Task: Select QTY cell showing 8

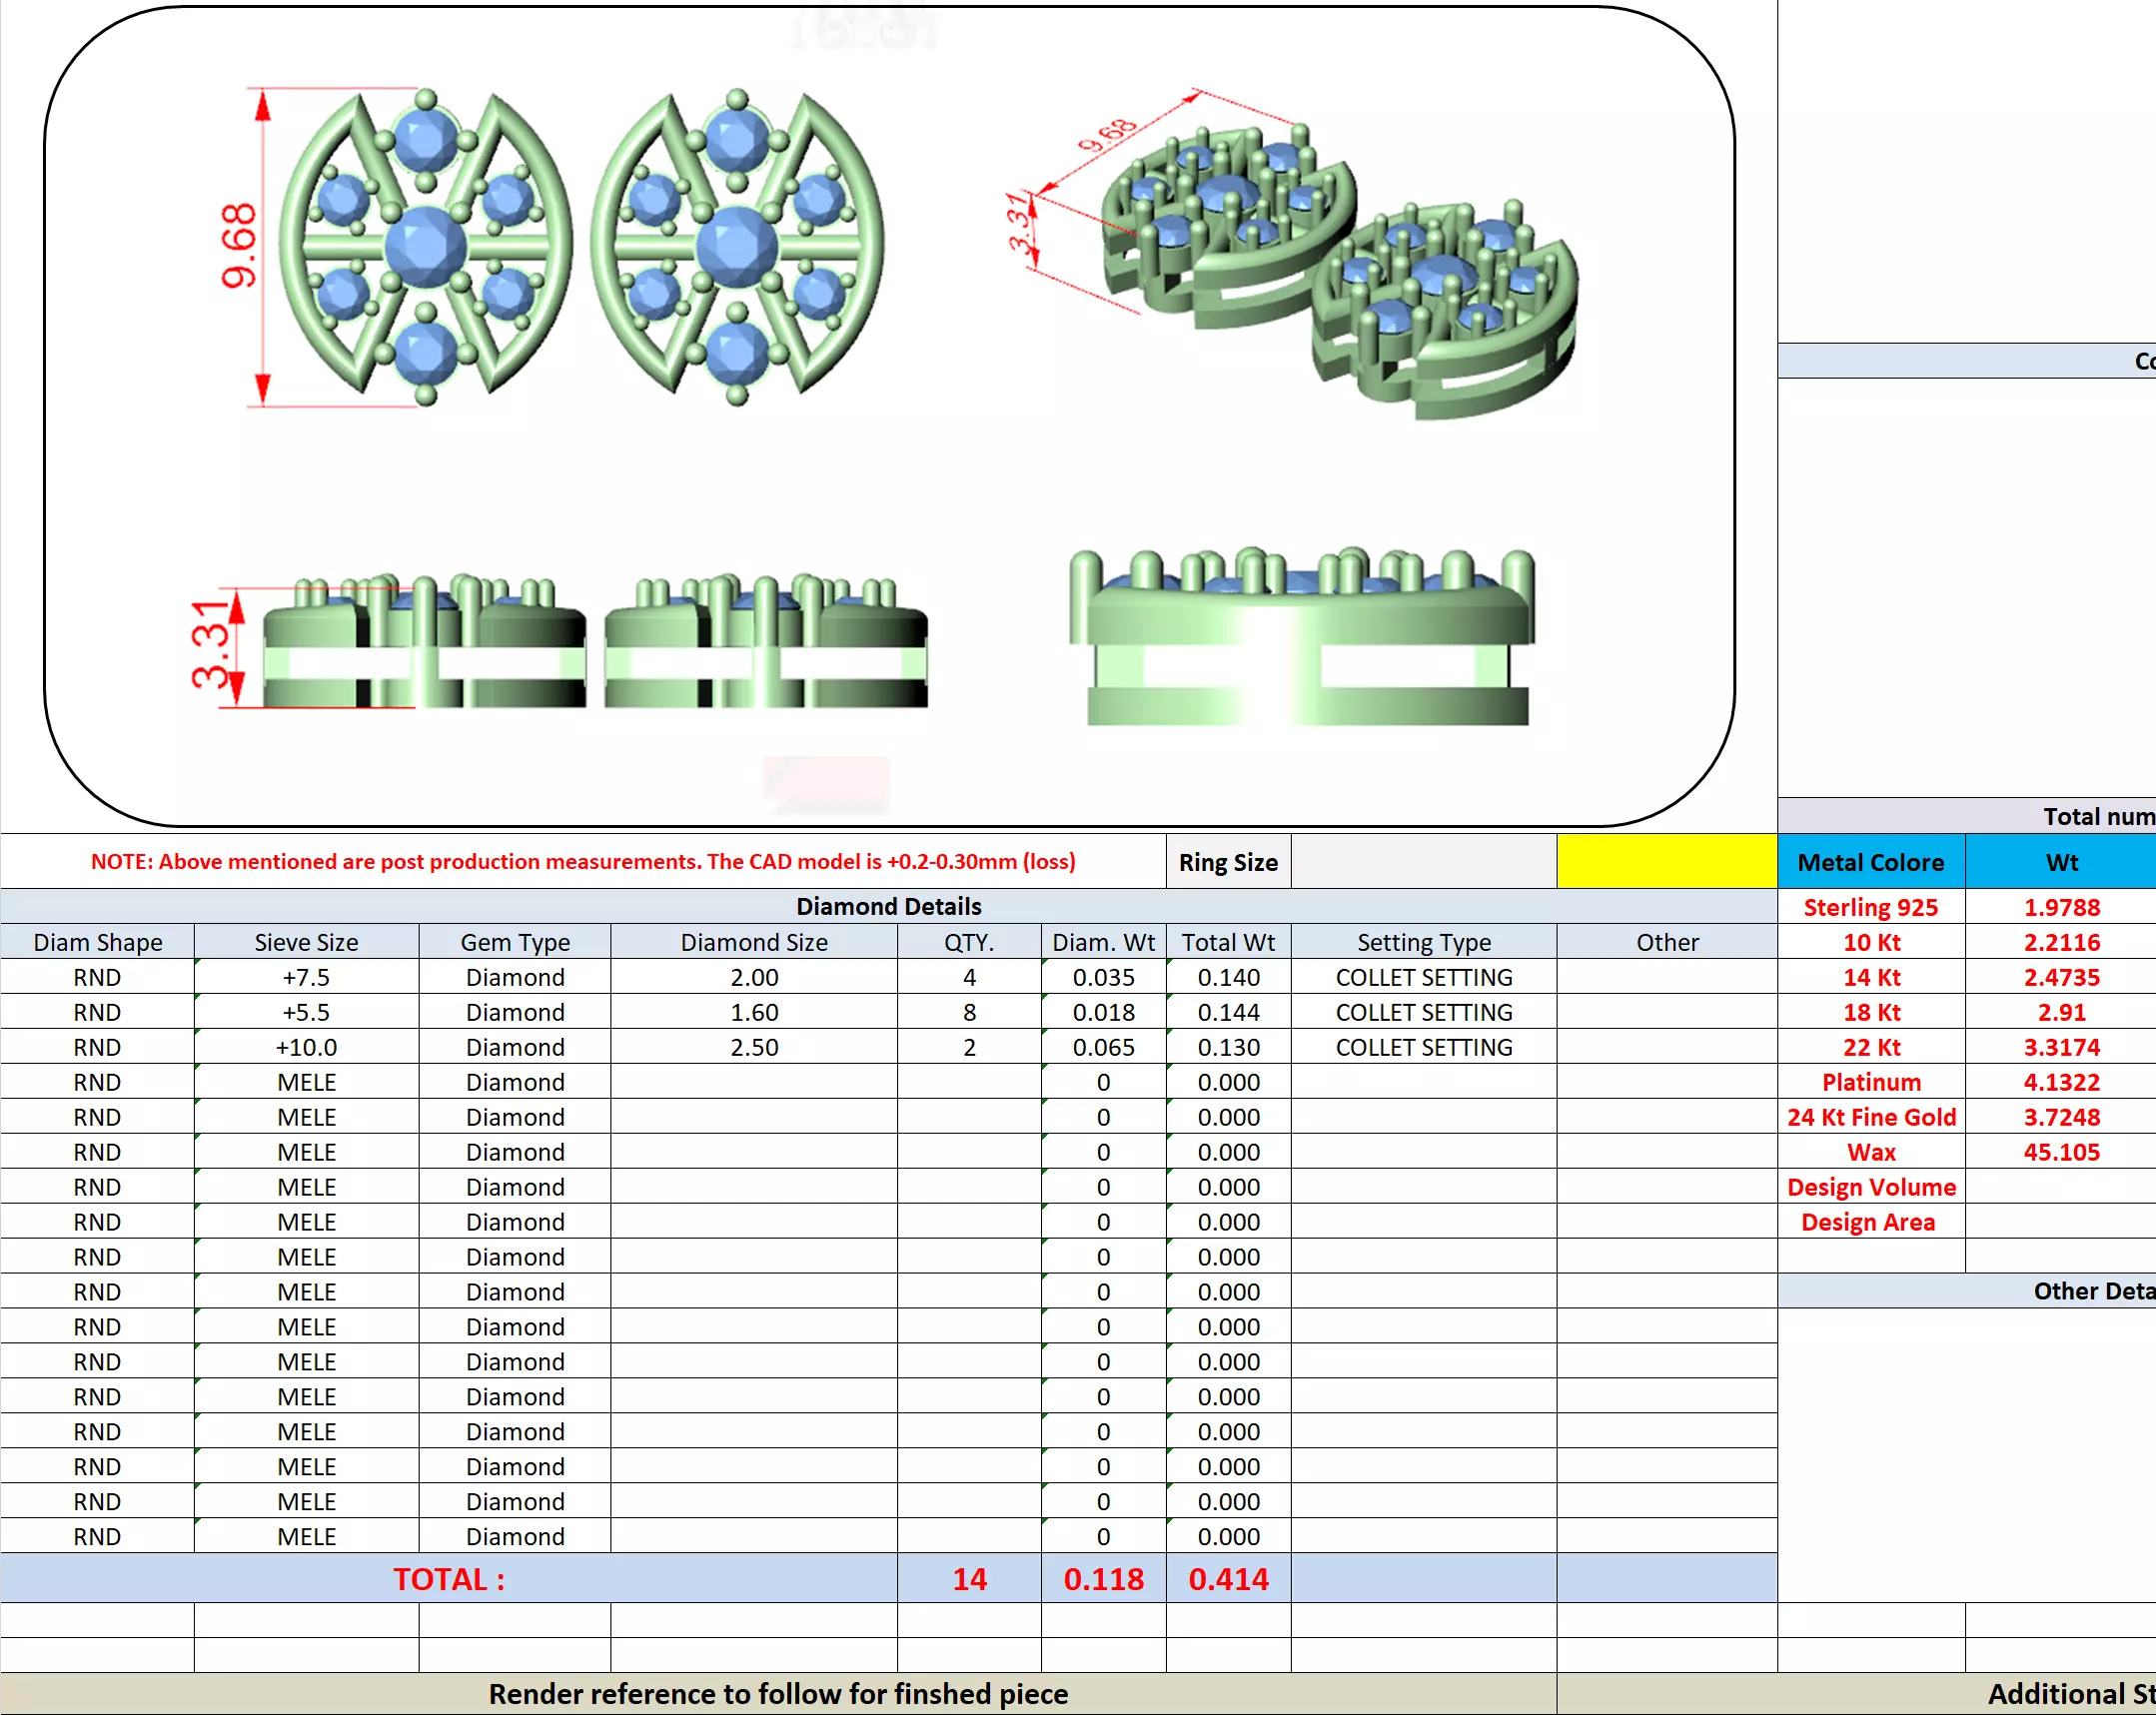Action: coord(969,1012)
